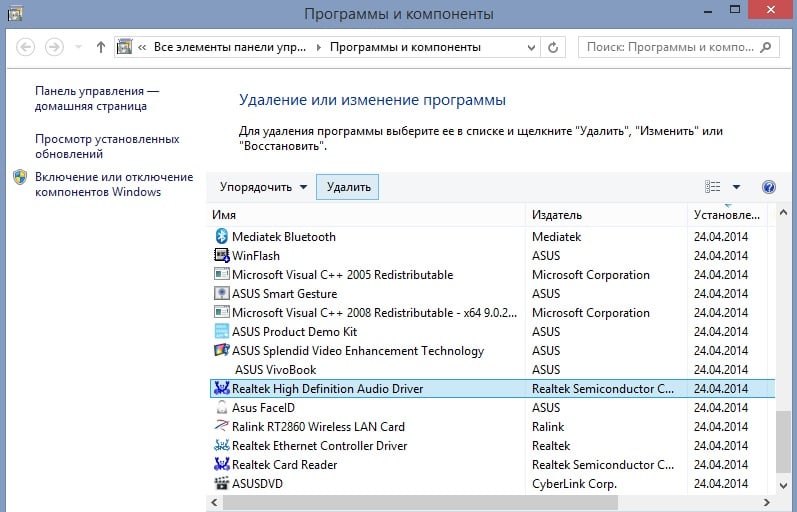Open the recent locations dropdown arrow

(x=78, y=47)
